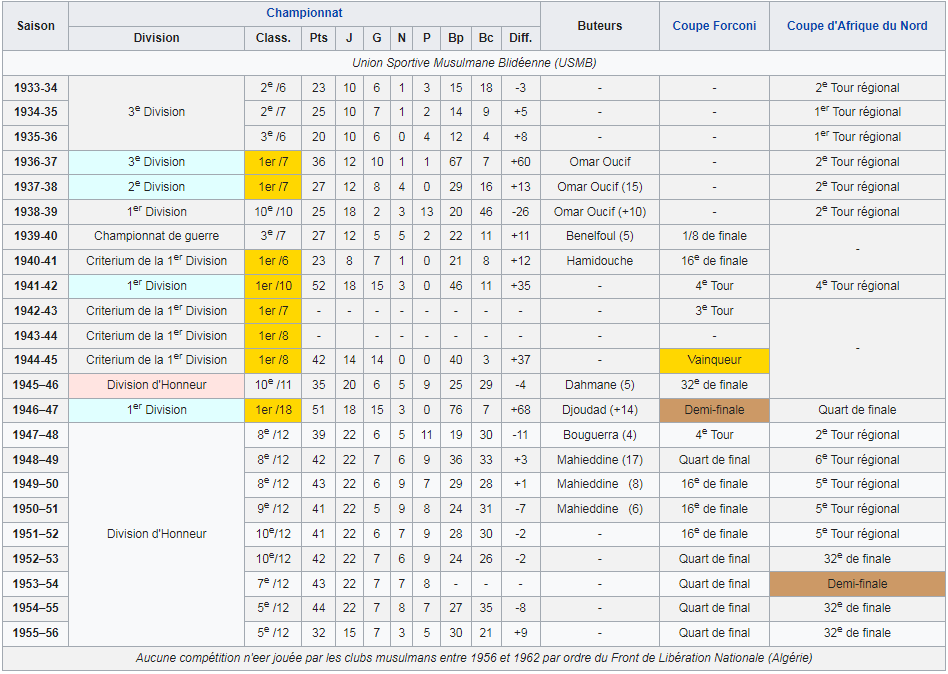Click the 1/8 de finale cell
The width and height of the screenshot is (948, 674).
(714, 236)
